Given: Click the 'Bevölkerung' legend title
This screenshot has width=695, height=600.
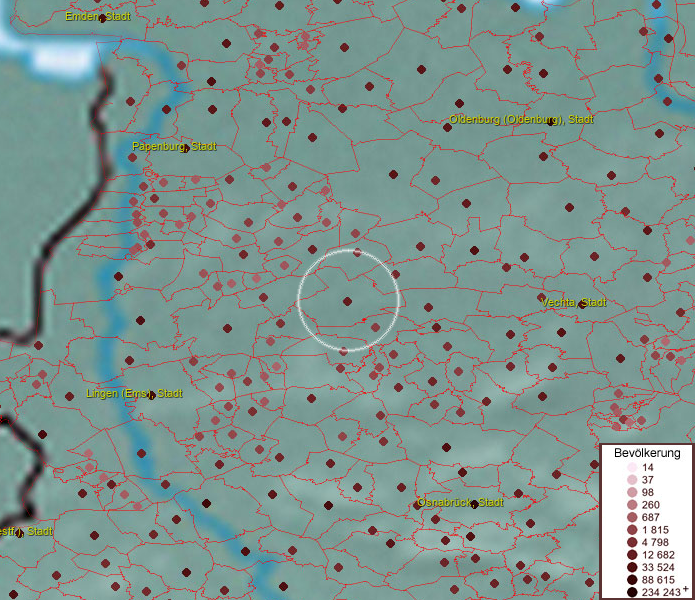Looking at the screenshot, I should coord(647,453).
